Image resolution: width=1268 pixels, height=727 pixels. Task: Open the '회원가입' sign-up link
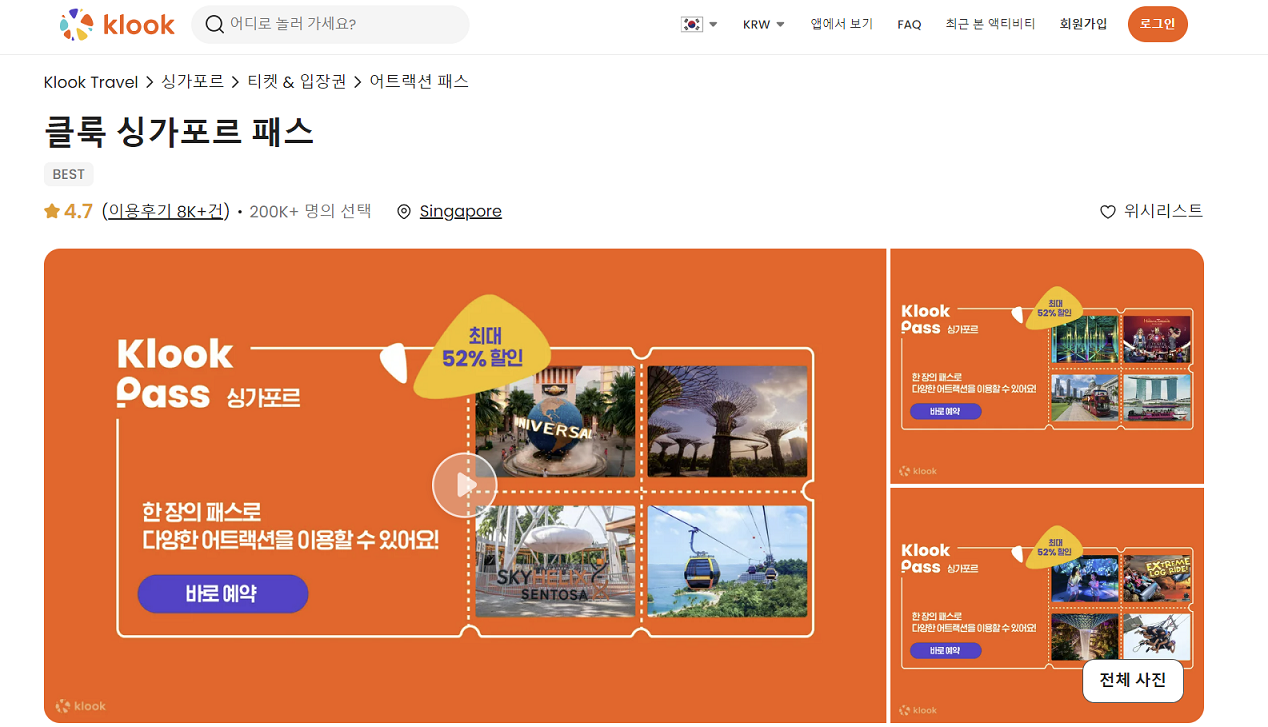tap(1083, 24)
